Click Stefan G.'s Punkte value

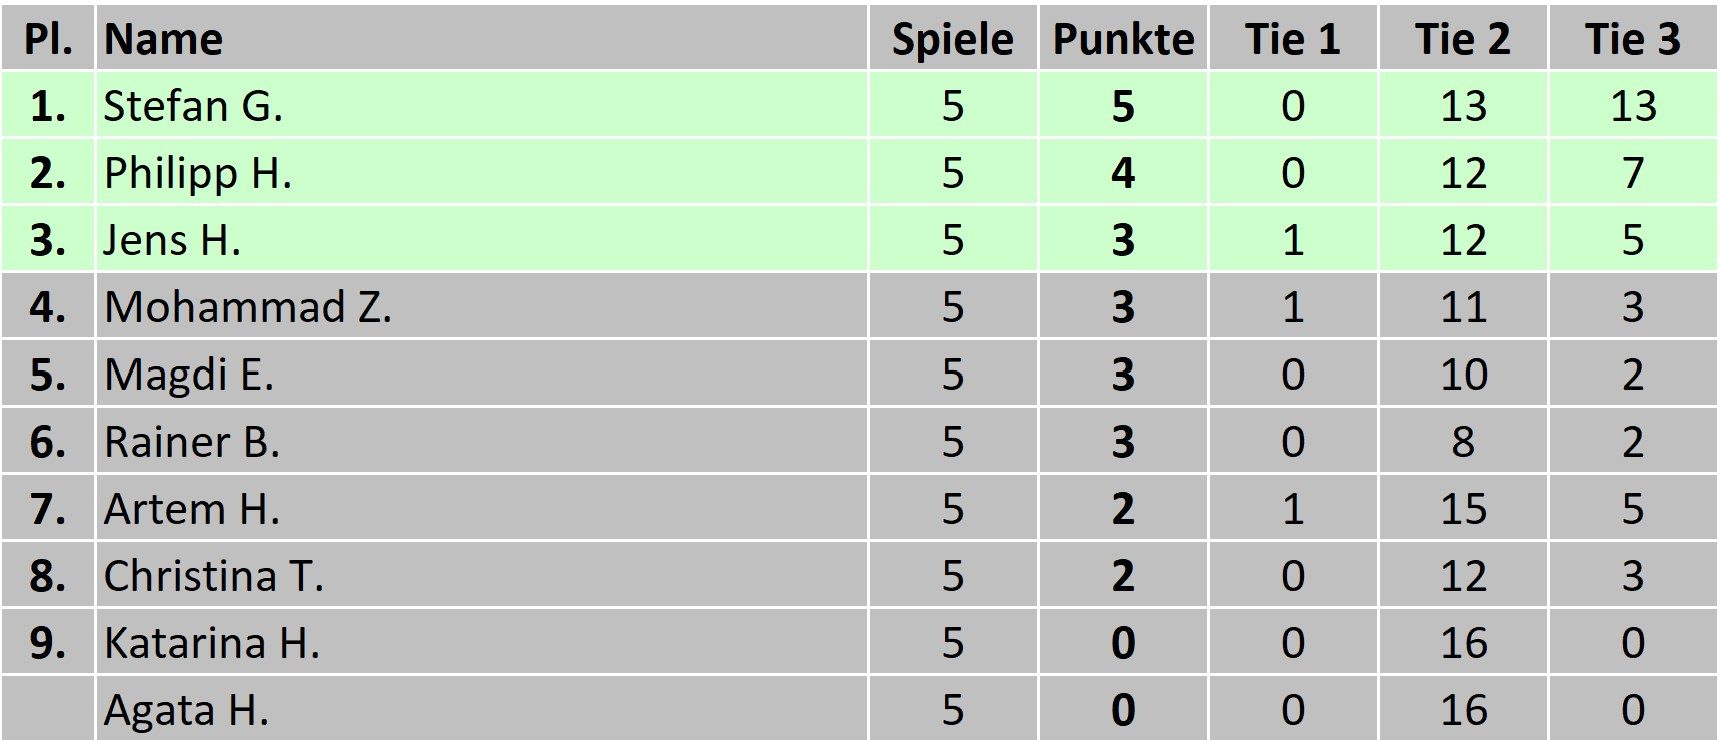1123,106
